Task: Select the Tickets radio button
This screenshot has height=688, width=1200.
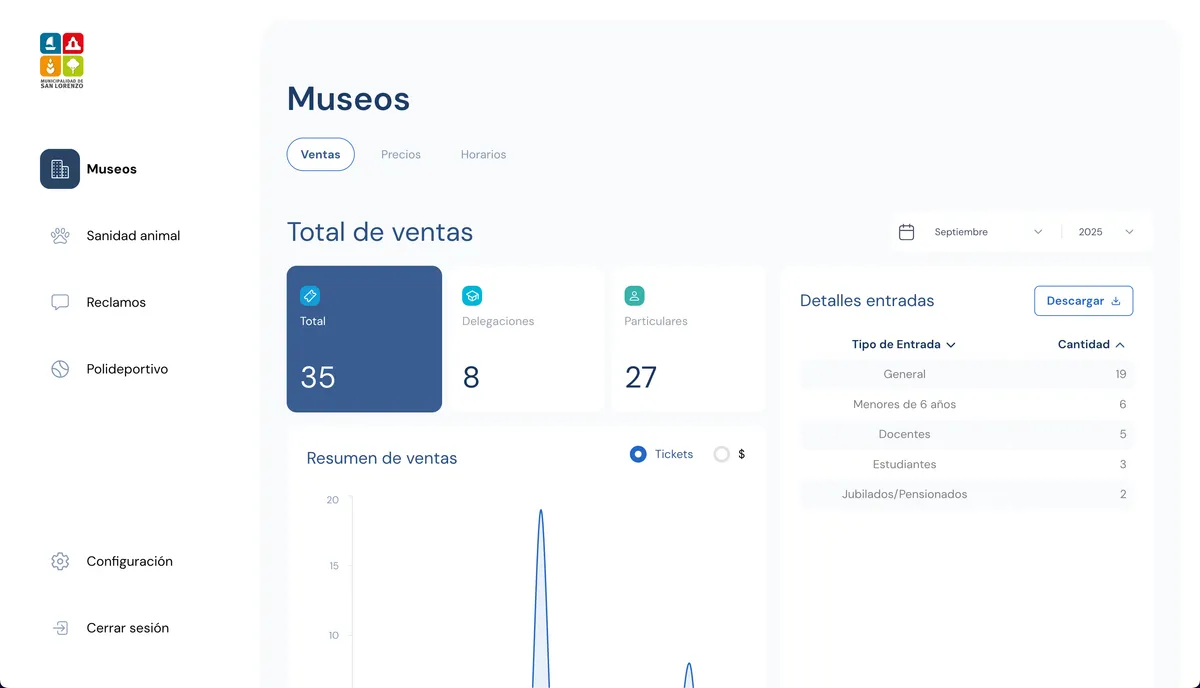Action: pyautogui.click(x=638, y=454)
